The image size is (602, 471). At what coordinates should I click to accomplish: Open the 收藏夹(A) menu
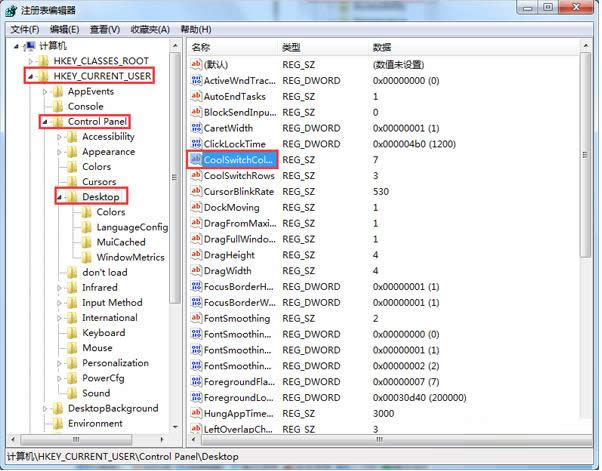(150, 30)
